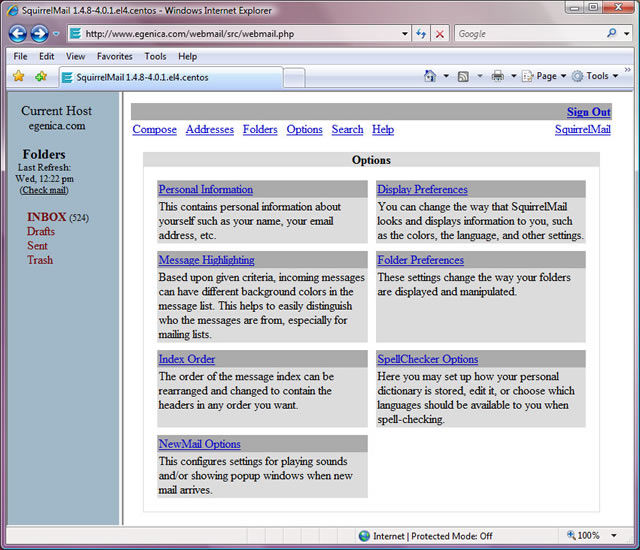Click the Internet Explorer title bar icon
Screen dimensions: 640x550
[x=12, y=10]
